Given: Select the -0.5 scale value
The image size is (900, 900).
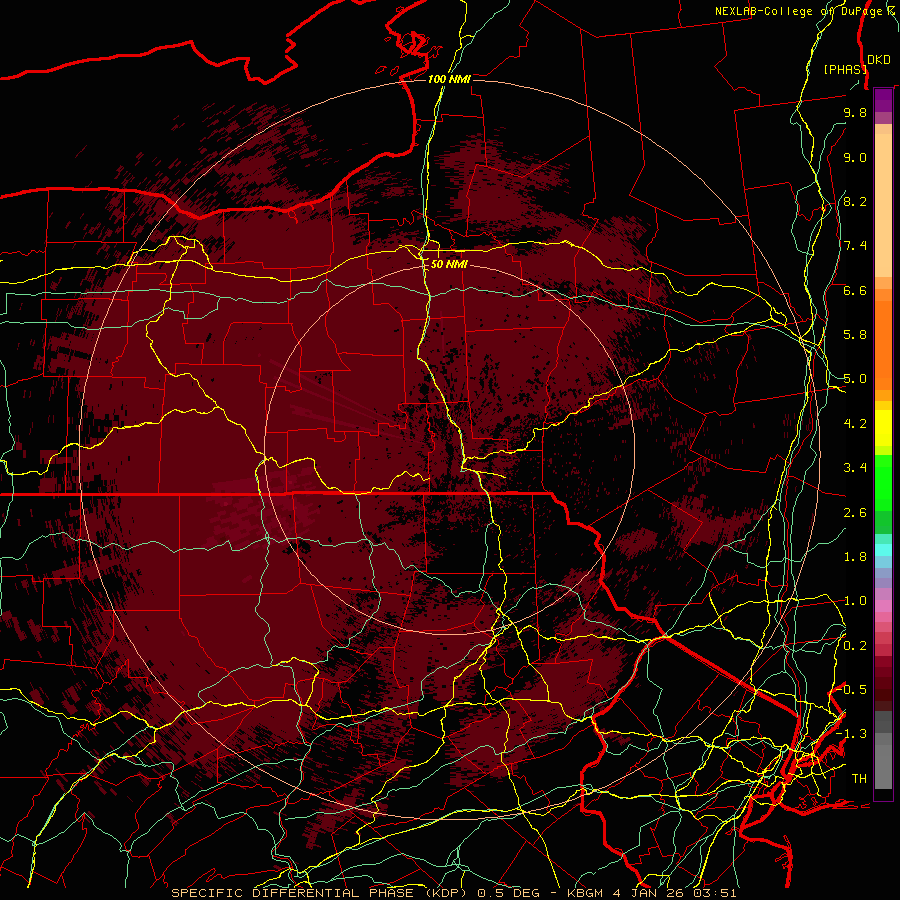Looking at the screenshot, I should click(x=852, y=690).
